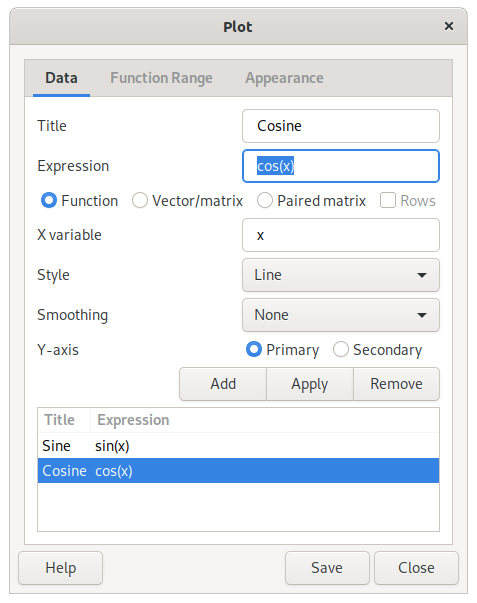Click the Add button
Viewport: 477px width, 603px height.
click(223, 384)
